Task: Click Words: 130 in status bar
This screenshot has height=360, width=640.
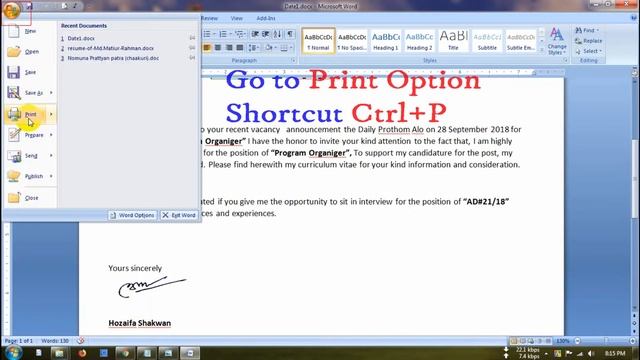Action: (55, 341)
